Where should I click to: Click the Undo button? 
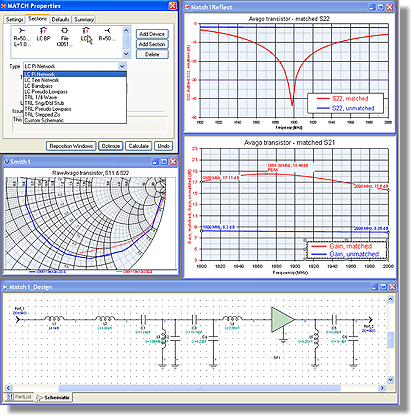(164, 146)
